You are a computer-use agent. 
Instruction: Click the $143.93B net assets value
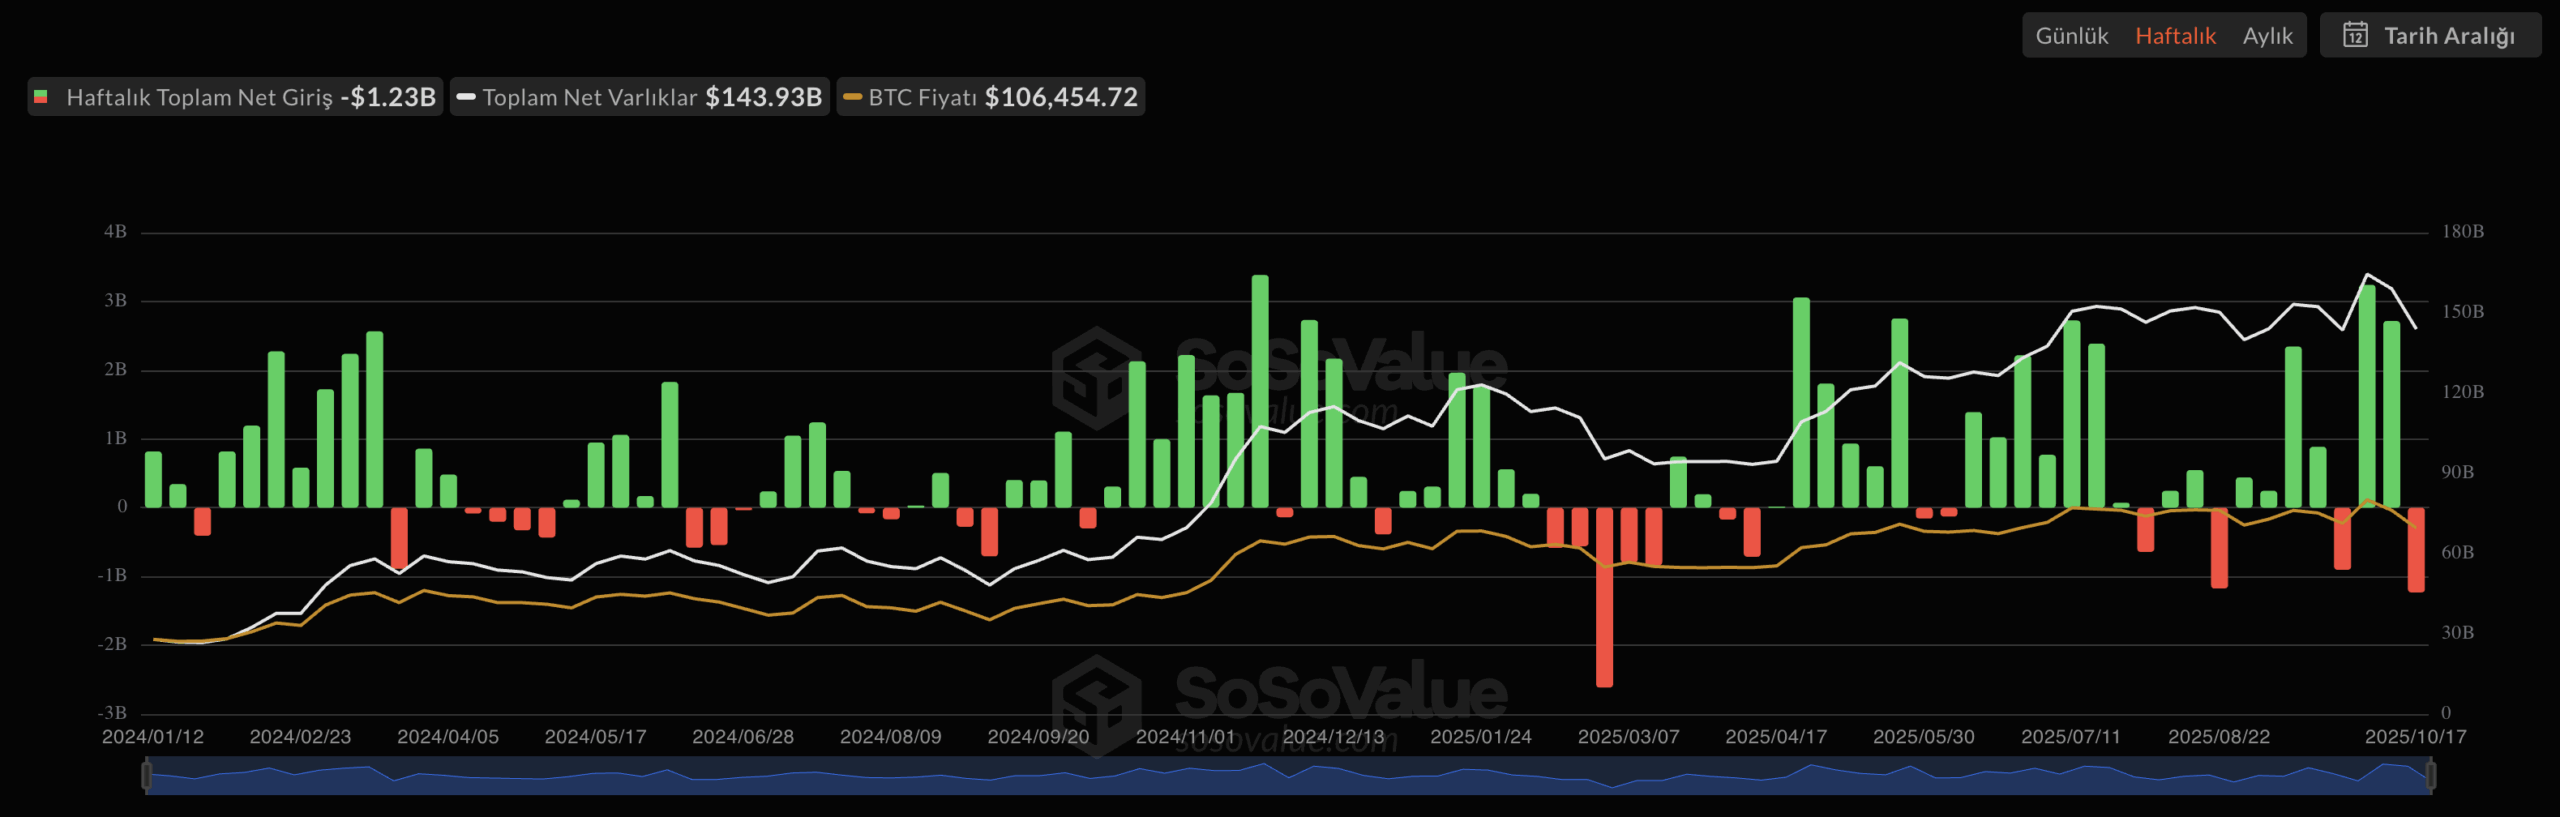(763, 97)
